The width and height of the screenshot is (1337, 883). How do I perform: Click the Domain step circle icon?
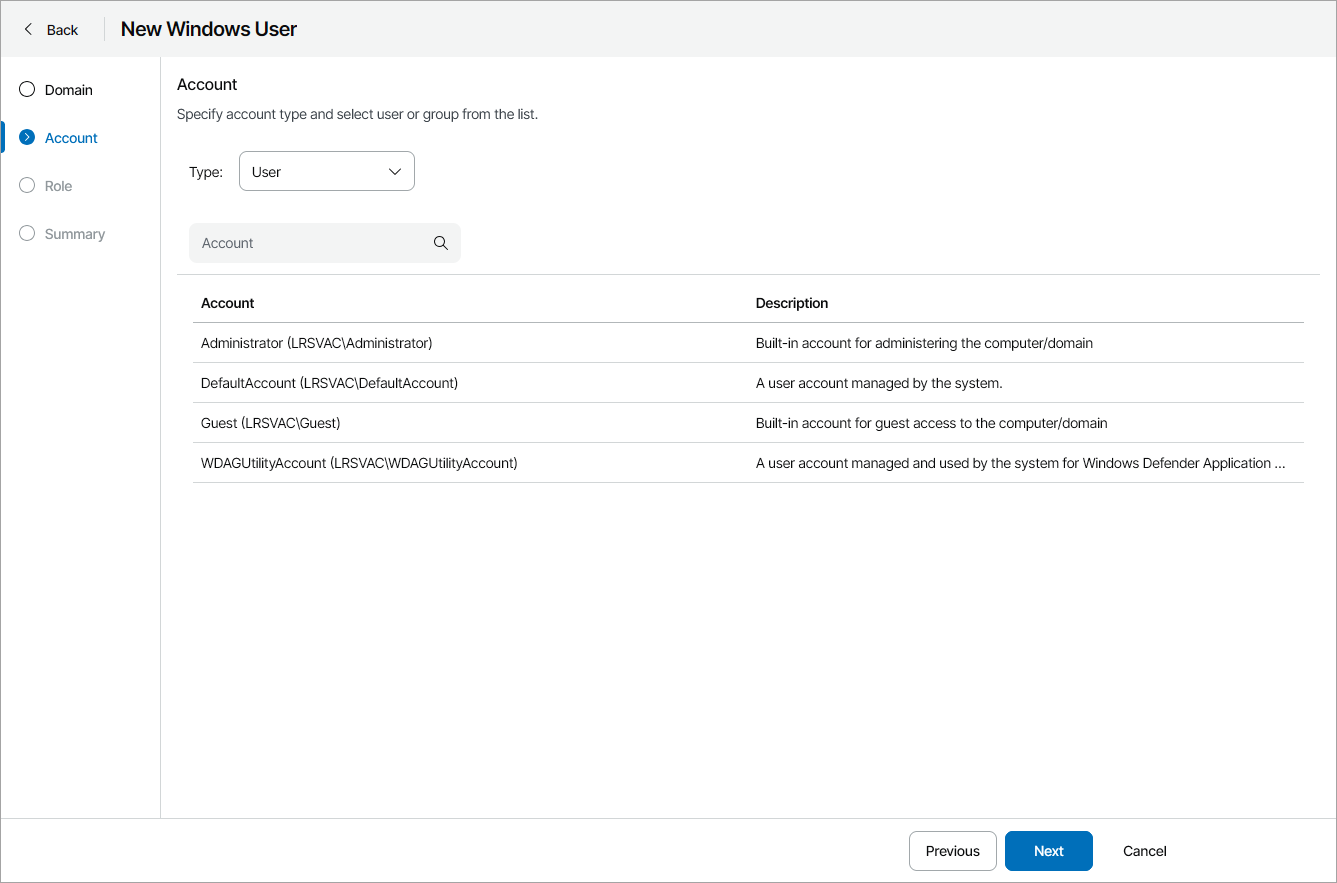coord(27,90)
